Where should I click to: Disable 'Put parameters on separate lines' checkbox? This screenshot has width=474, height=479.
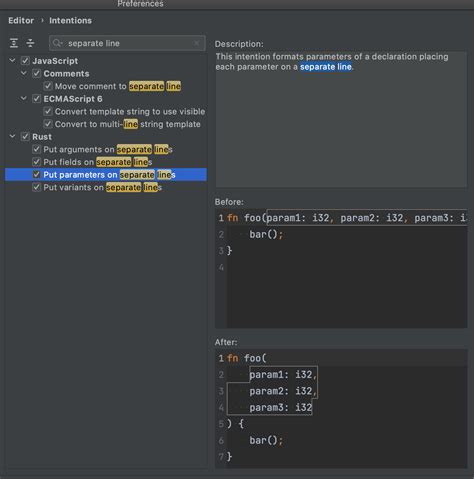click(36, 175)
